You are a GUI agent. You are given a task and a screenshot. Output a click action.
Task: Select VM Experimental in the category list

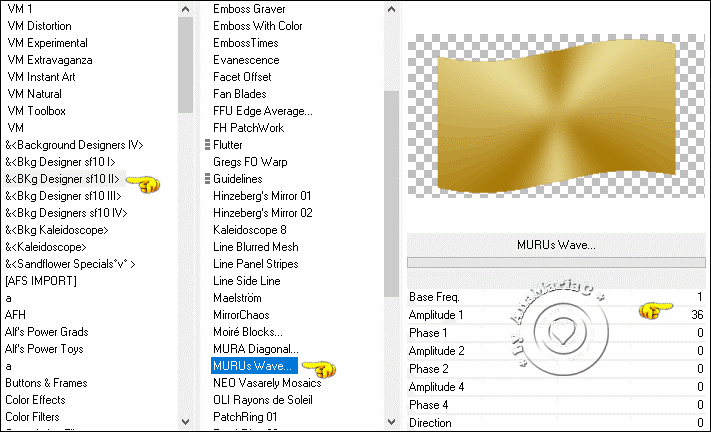coord(48,43)
